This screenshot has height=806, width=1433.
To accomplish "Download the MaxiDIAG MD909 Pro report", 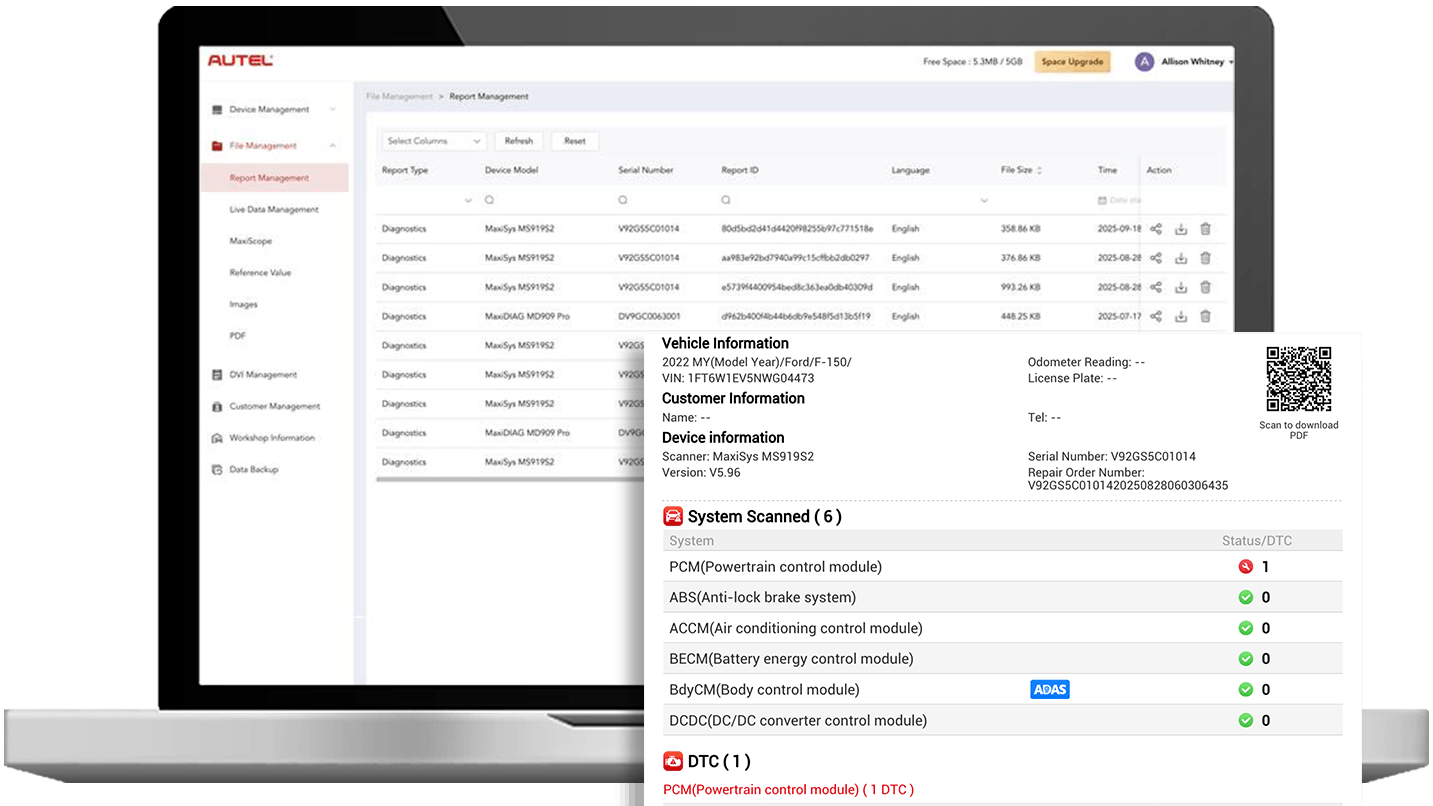I will [1181, 316].
